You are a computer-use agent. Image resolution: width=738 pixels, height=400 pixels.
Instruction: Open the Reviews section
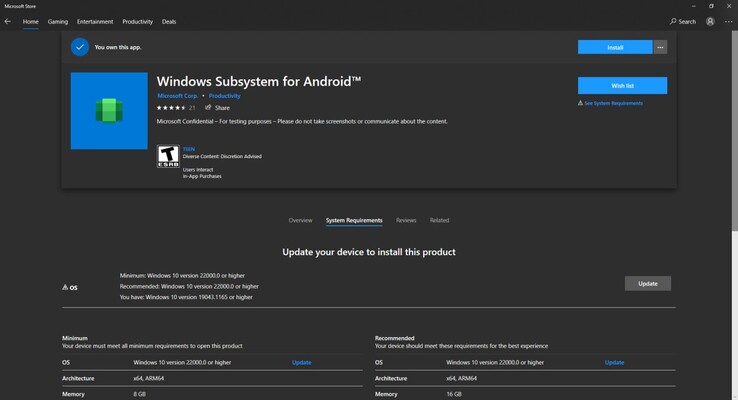(406, 220)
